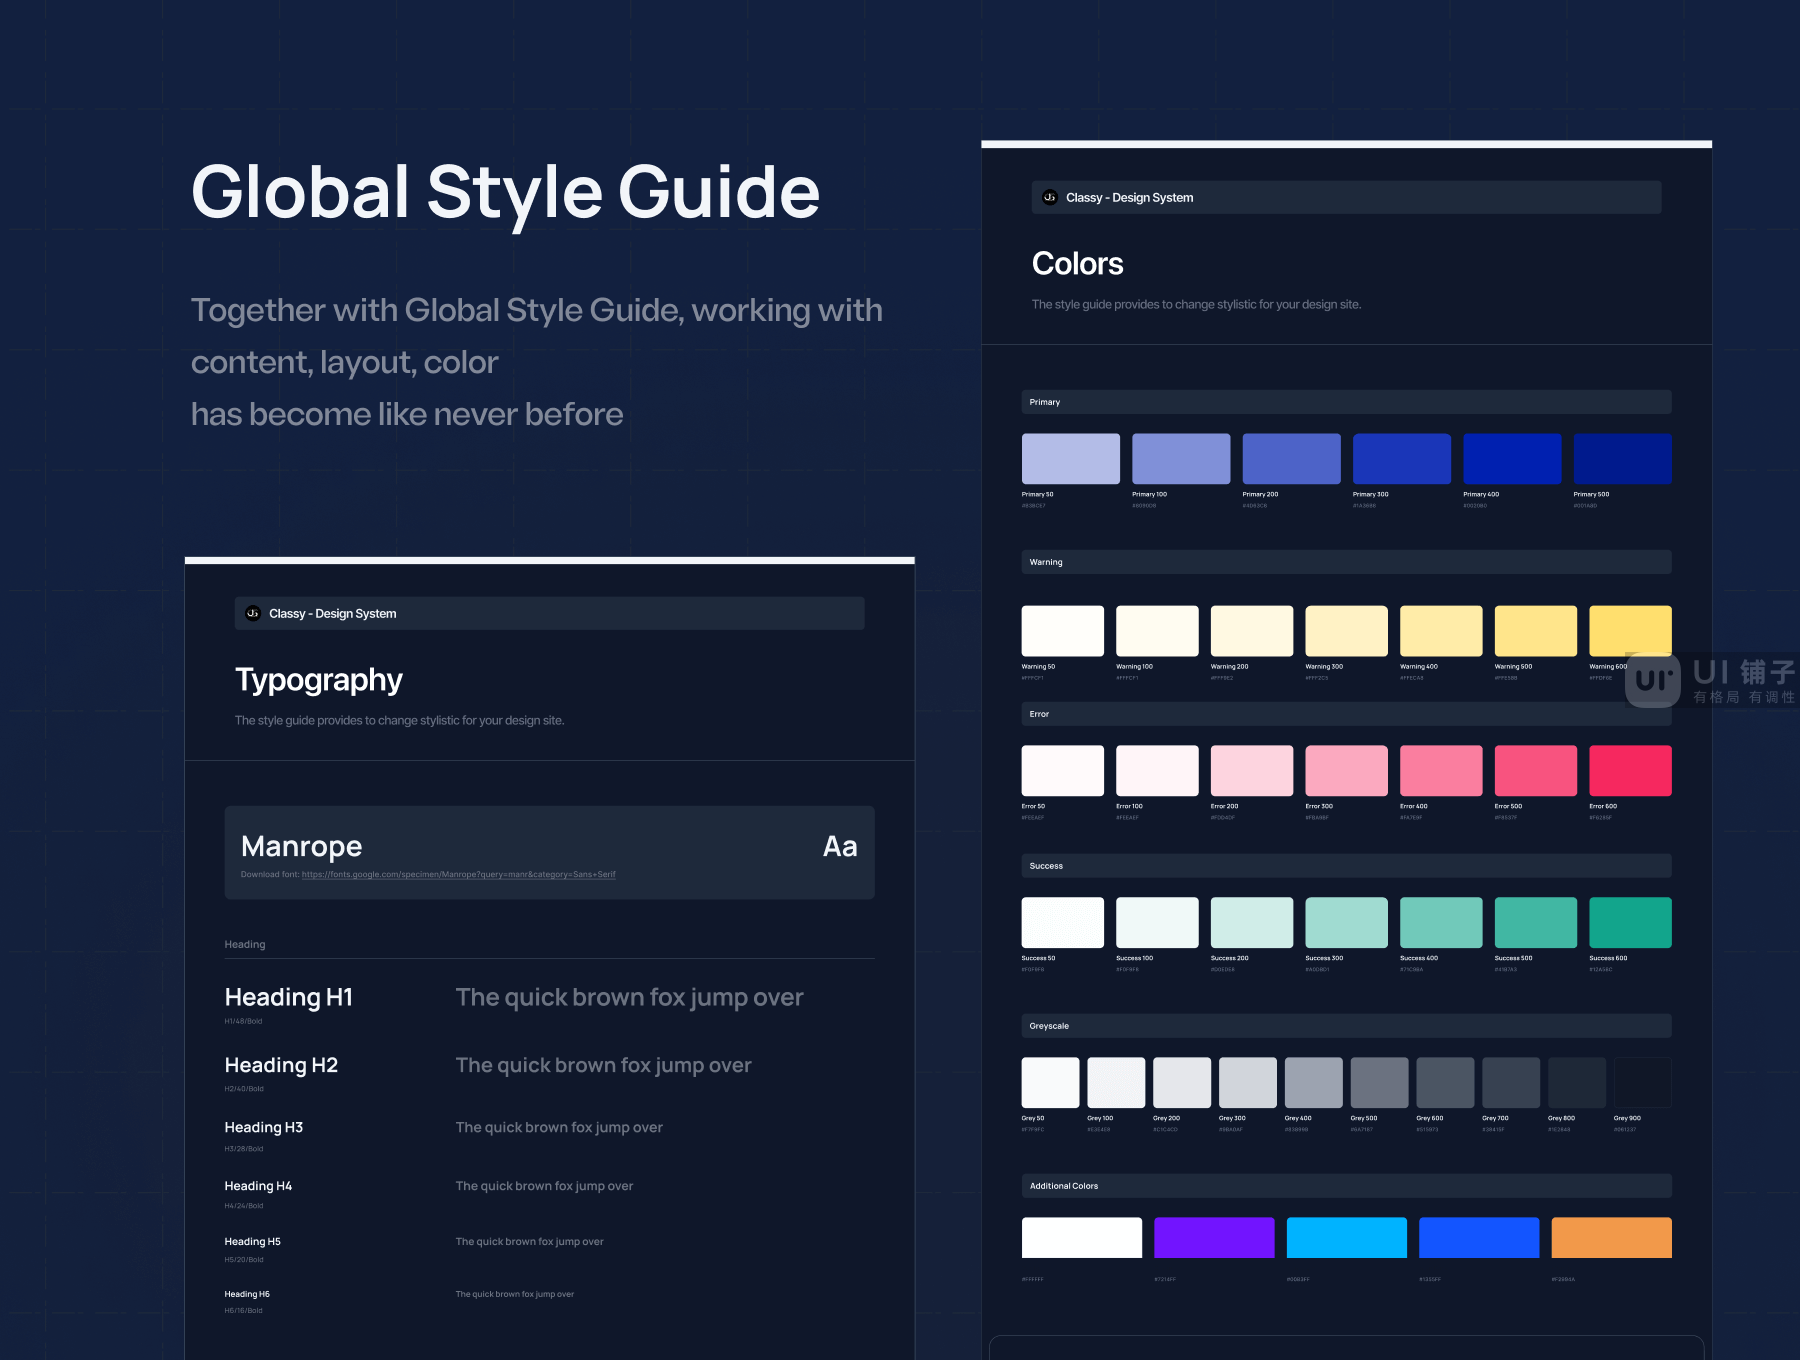This screenshot has width=1800, height=1360.
Task: Click the Success 300 swatch
Action: click(x=1346, y=923)
